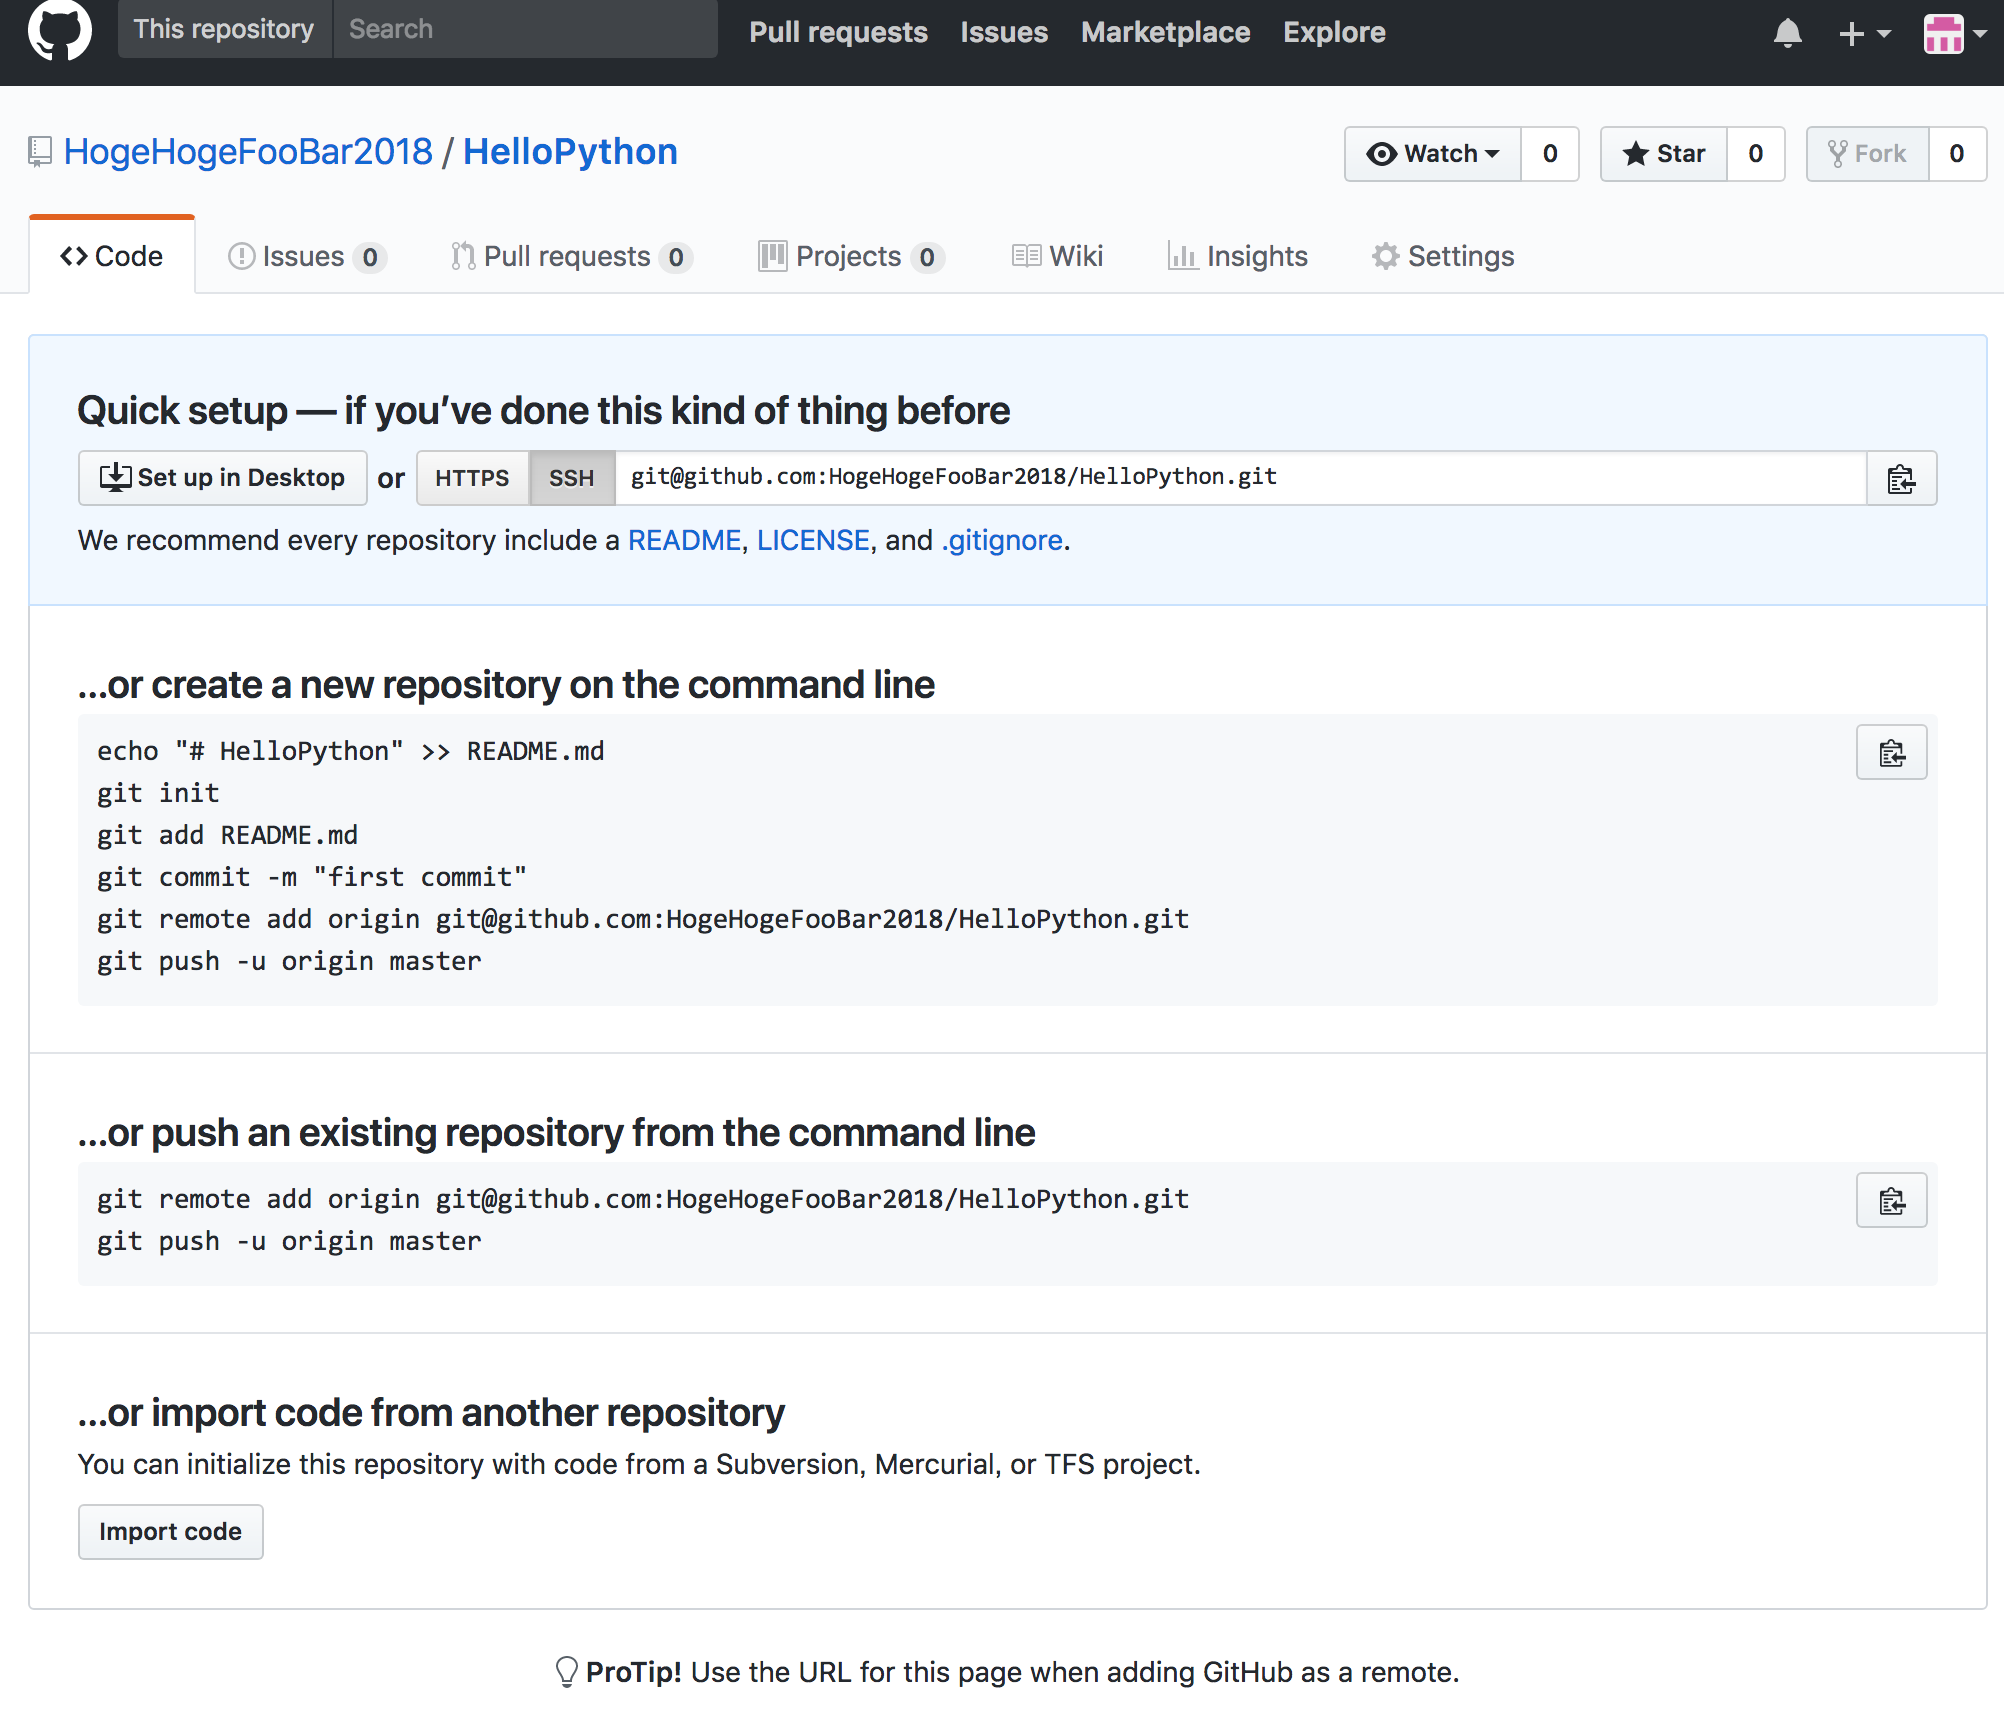Viewport: 2004px width, 1724px height.
Task: Open the README link
Action: 684,540
